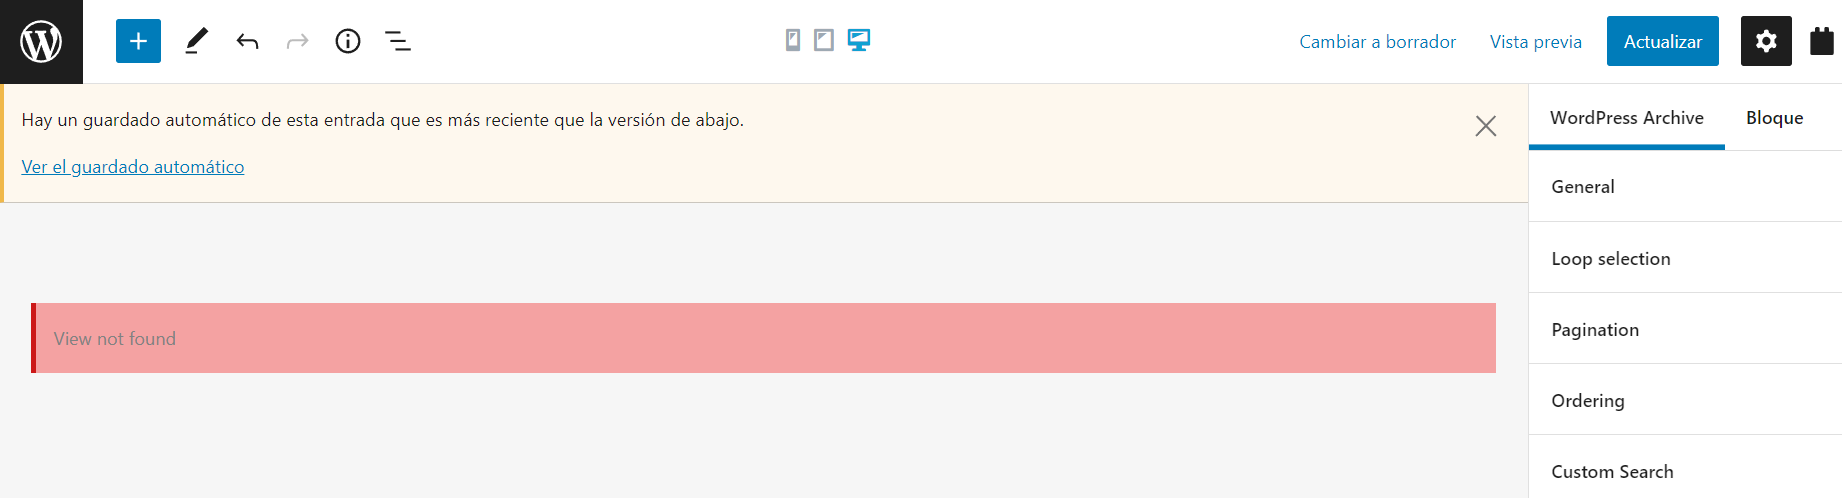Expand the Loop selection panel
Viewport: 1842px width, 498px height.
click(1685, 259)
